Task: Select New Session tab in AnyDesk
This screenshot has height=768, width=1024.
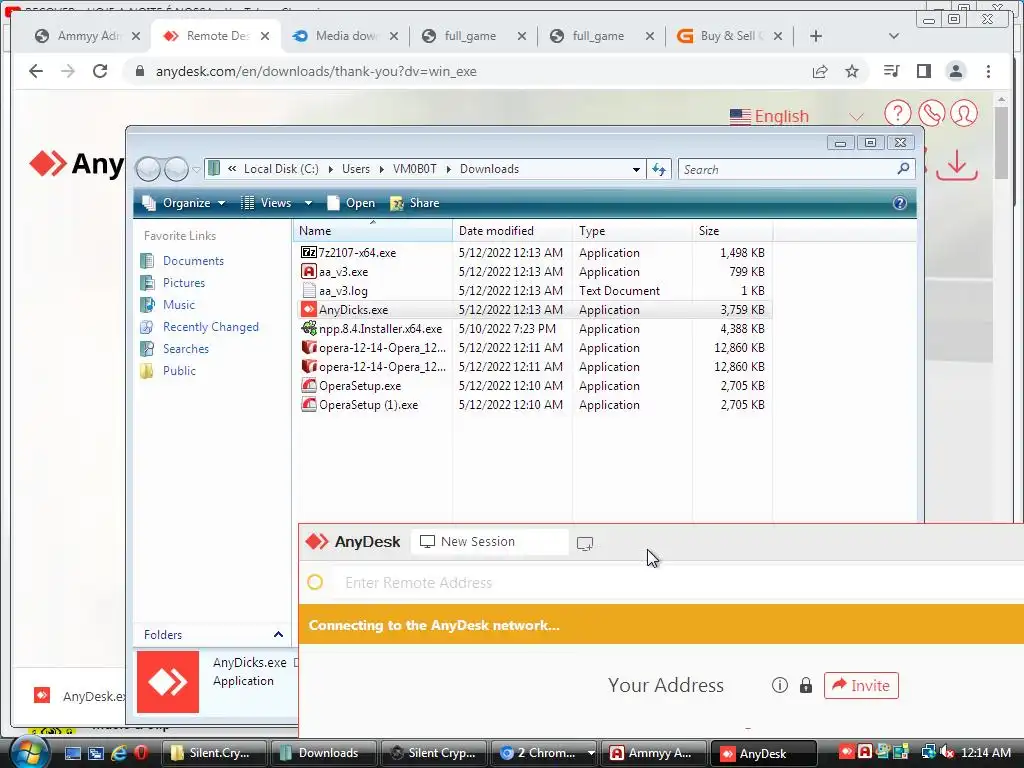Action: pyautogui.click(x=489, y=541)
